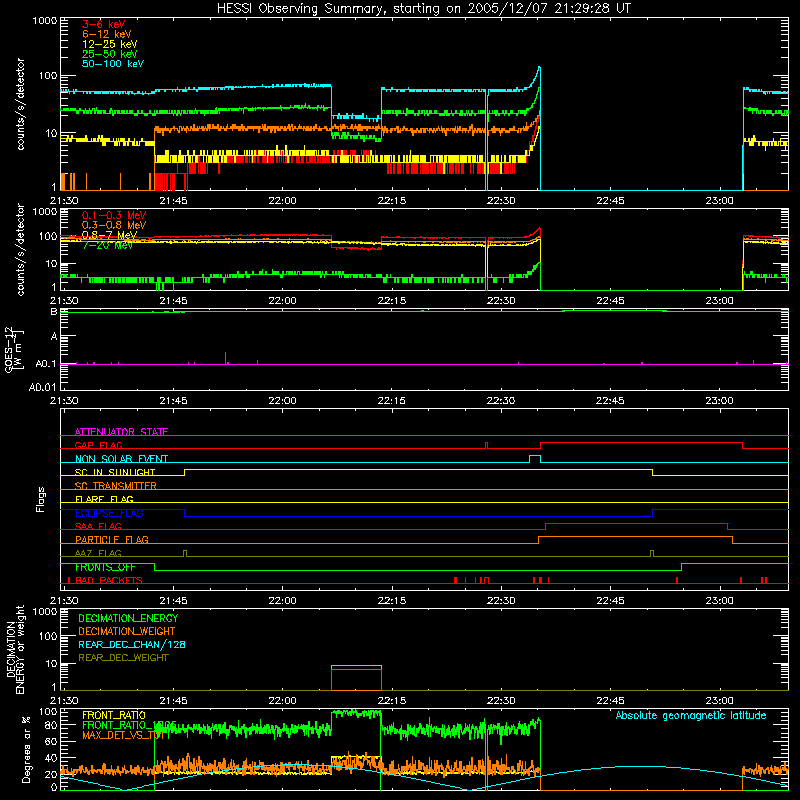Click the 0.1-0.3 MeV legend label

click(x=114, y=215)
